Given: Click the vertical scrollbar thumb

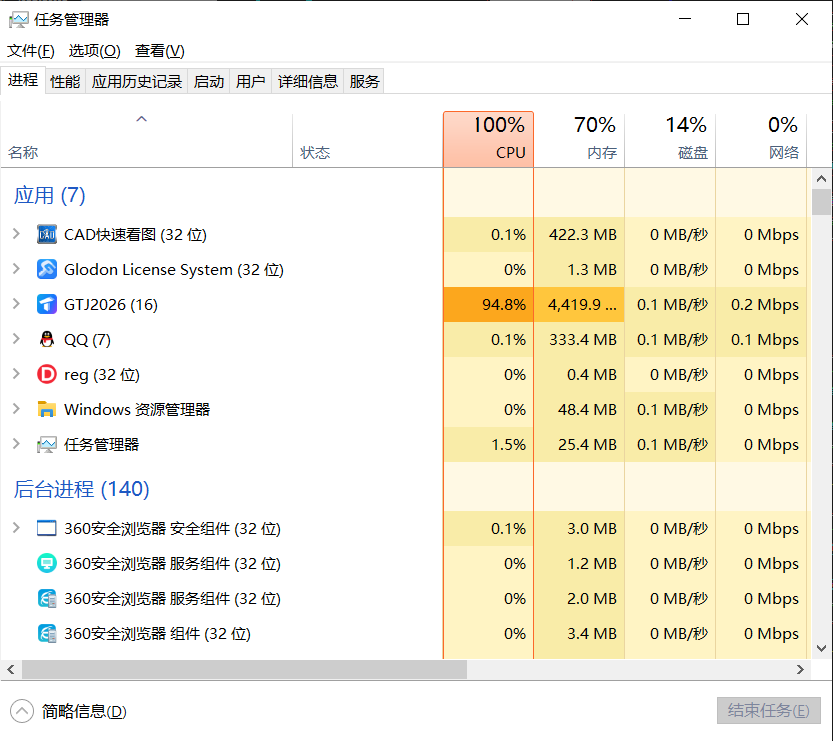Looking at the screenshot, I should click(x=821, y=202).
